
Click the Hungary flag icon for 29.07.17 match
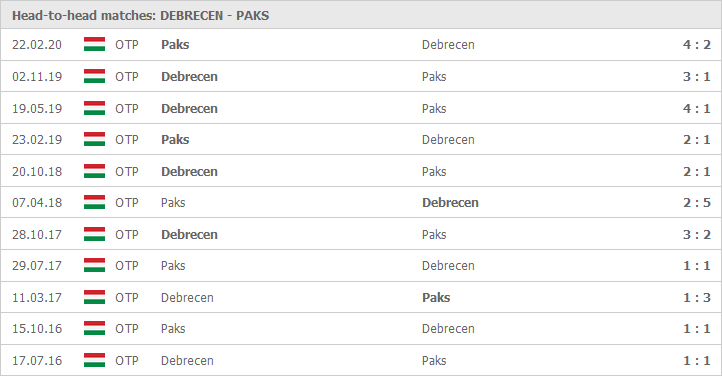pos(94,265)
